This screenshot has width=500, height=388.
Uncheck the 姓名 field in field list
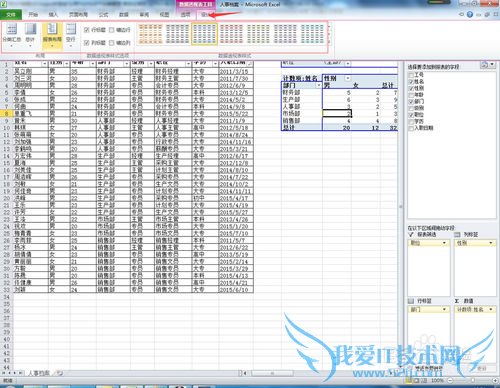click(x=411, y=81)
